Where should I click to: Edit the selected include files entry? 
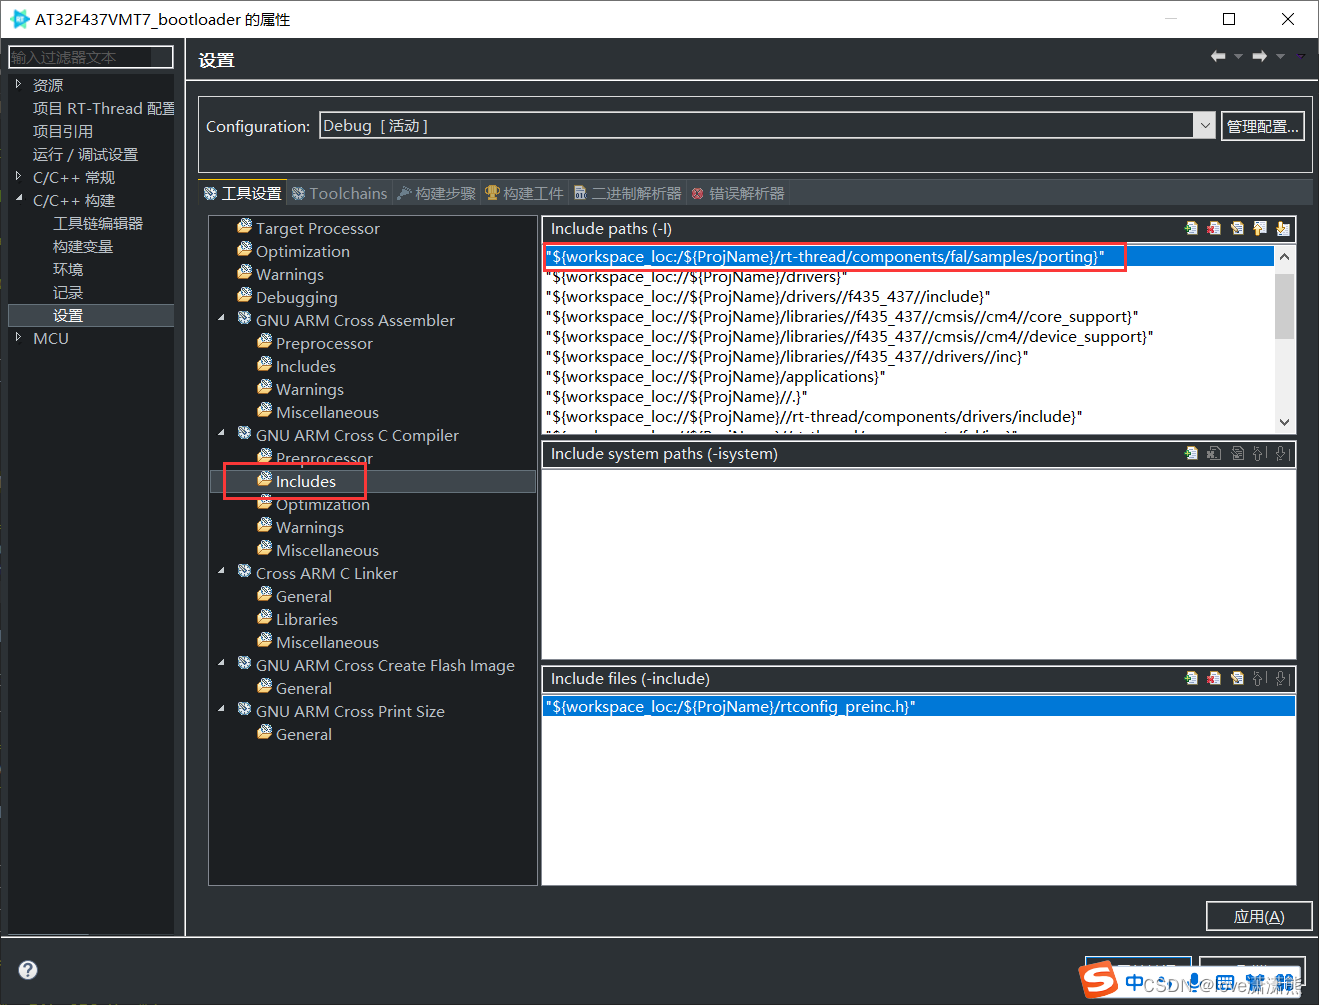point(1237,678)
